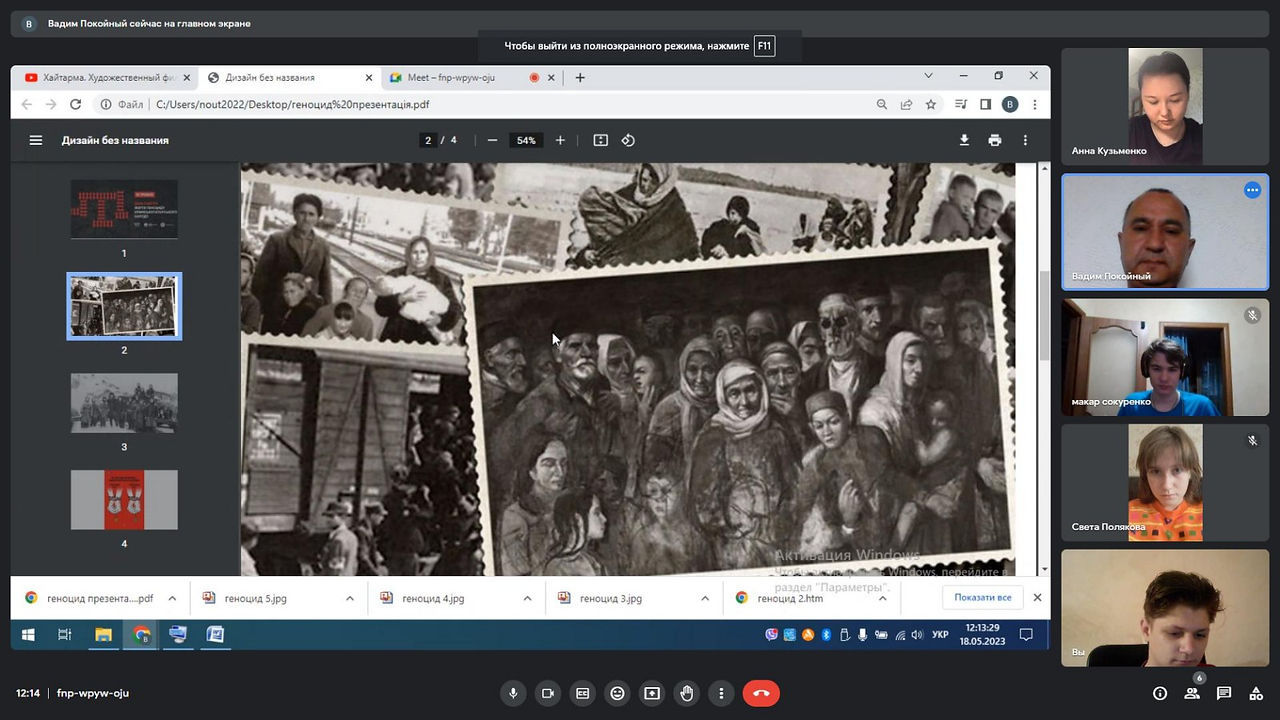This screenshot has height=720, width=1280.
Task: Click the zoom magnifier in address bar
Action: pyautogui.click(x=882, y=104)
